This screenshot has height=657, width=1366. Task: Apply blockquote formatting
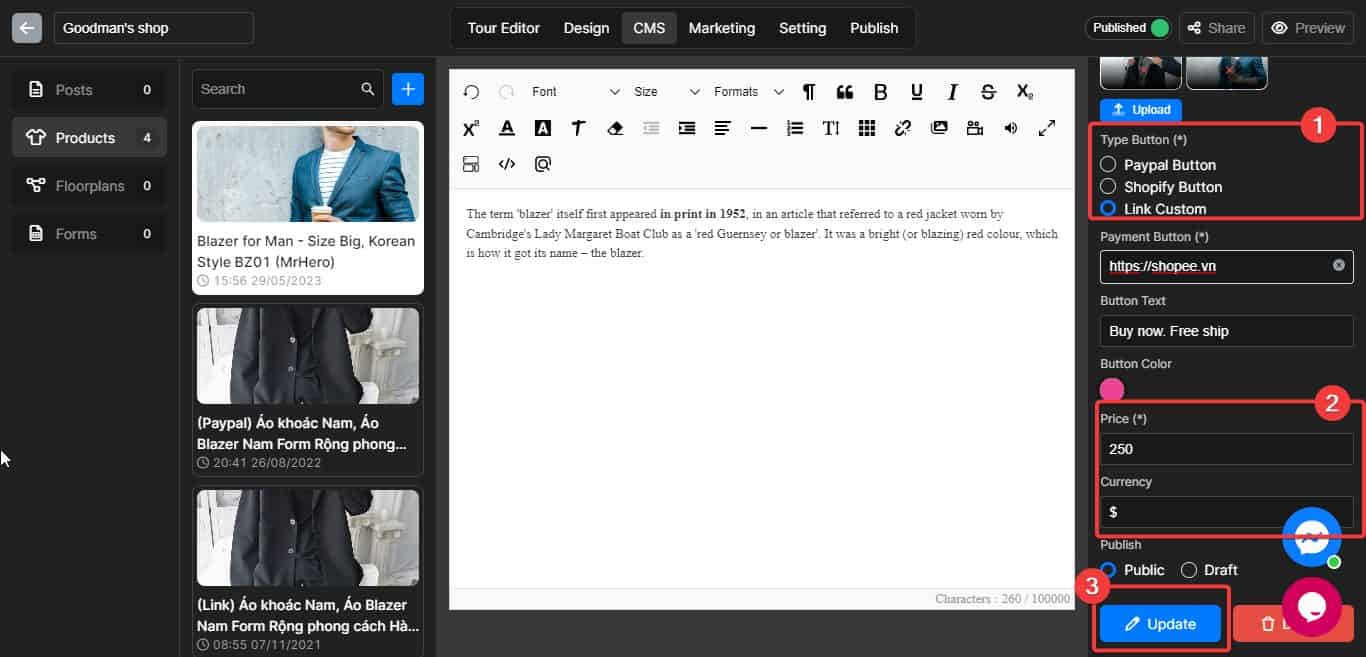845,92
